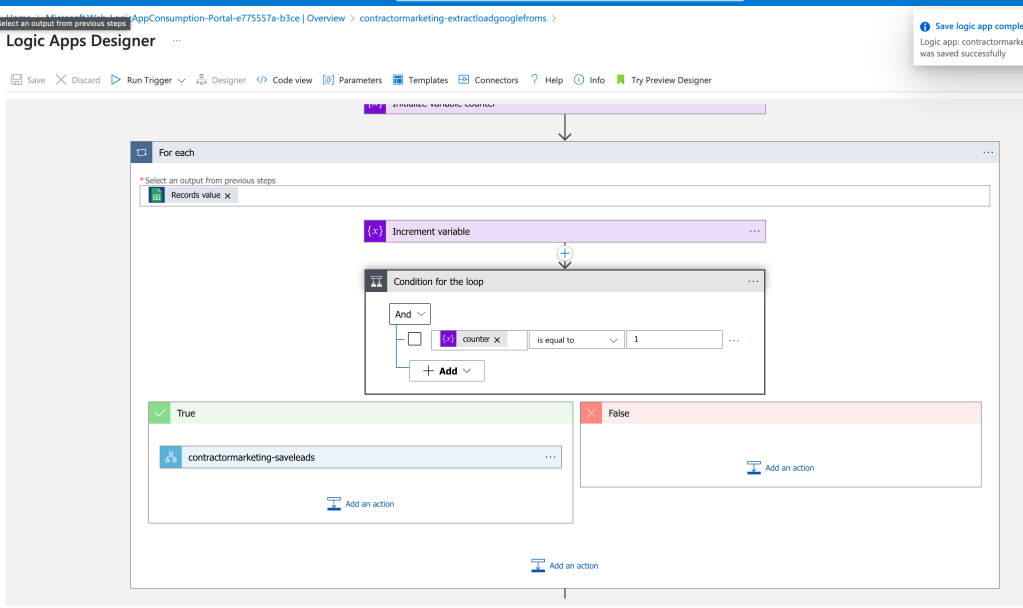
Task: Open the condition row ellipsis menu
Action: click(x=734, y=341)
